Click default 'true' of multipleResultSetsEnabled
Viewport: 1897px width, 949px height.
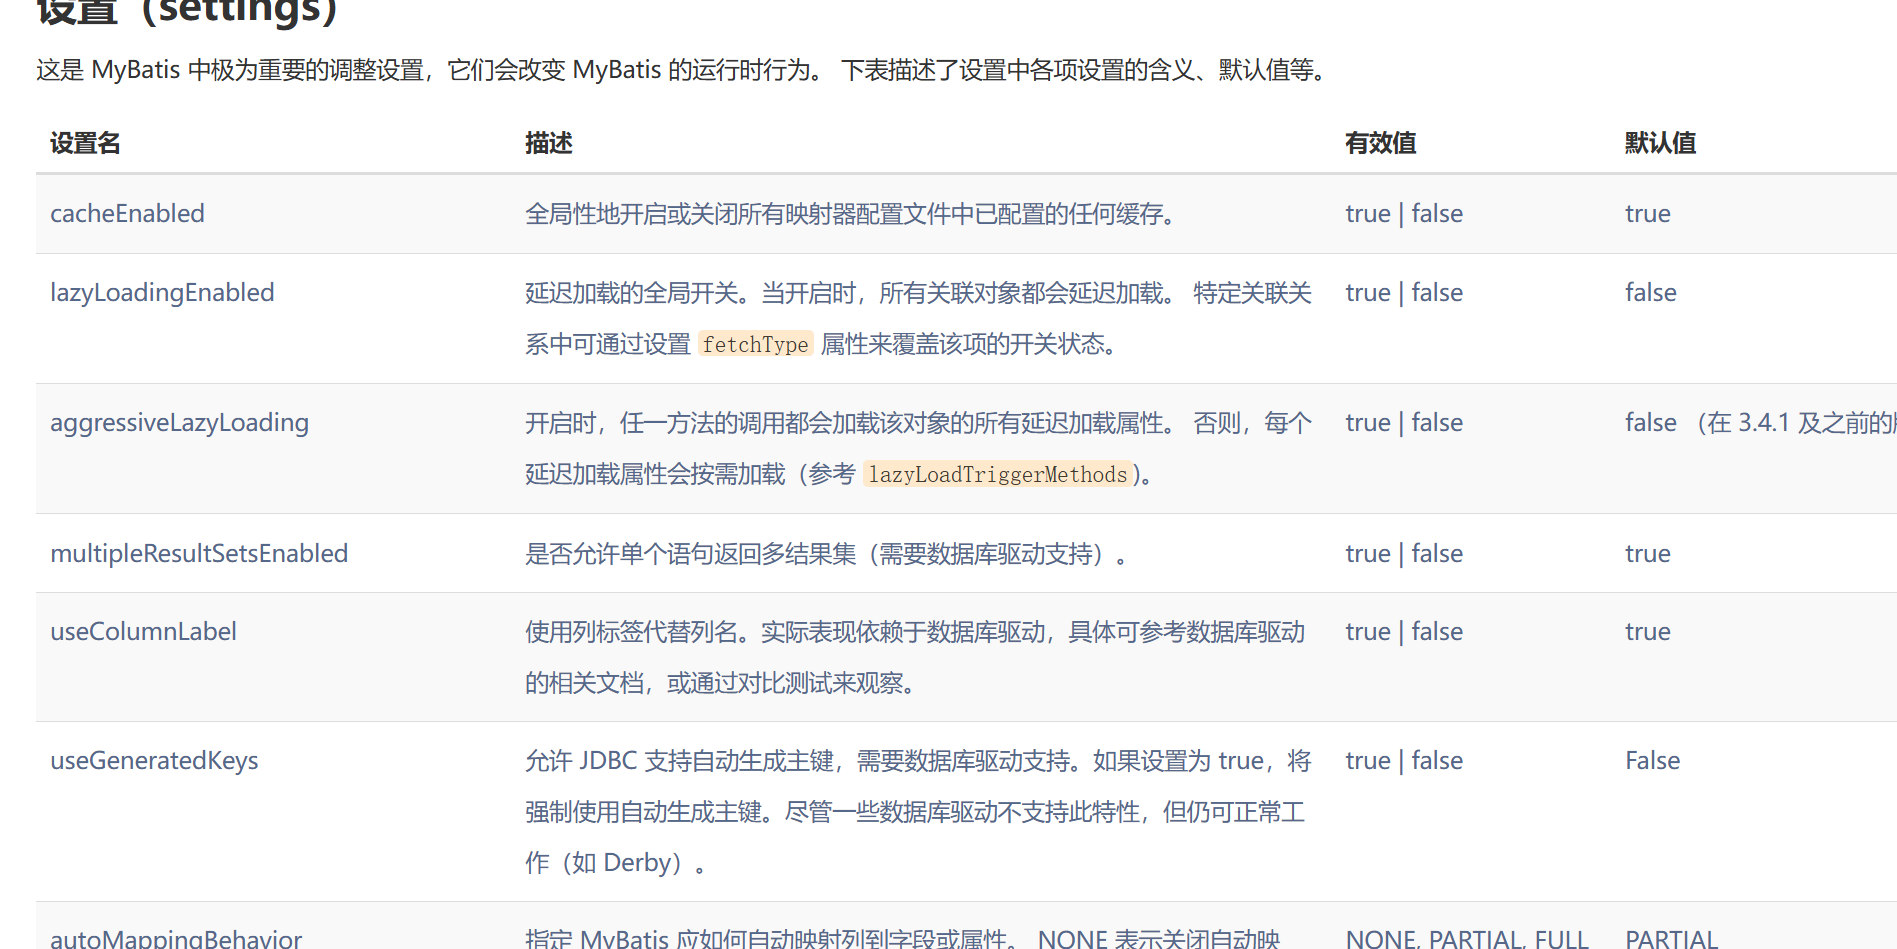[1648, 553]
